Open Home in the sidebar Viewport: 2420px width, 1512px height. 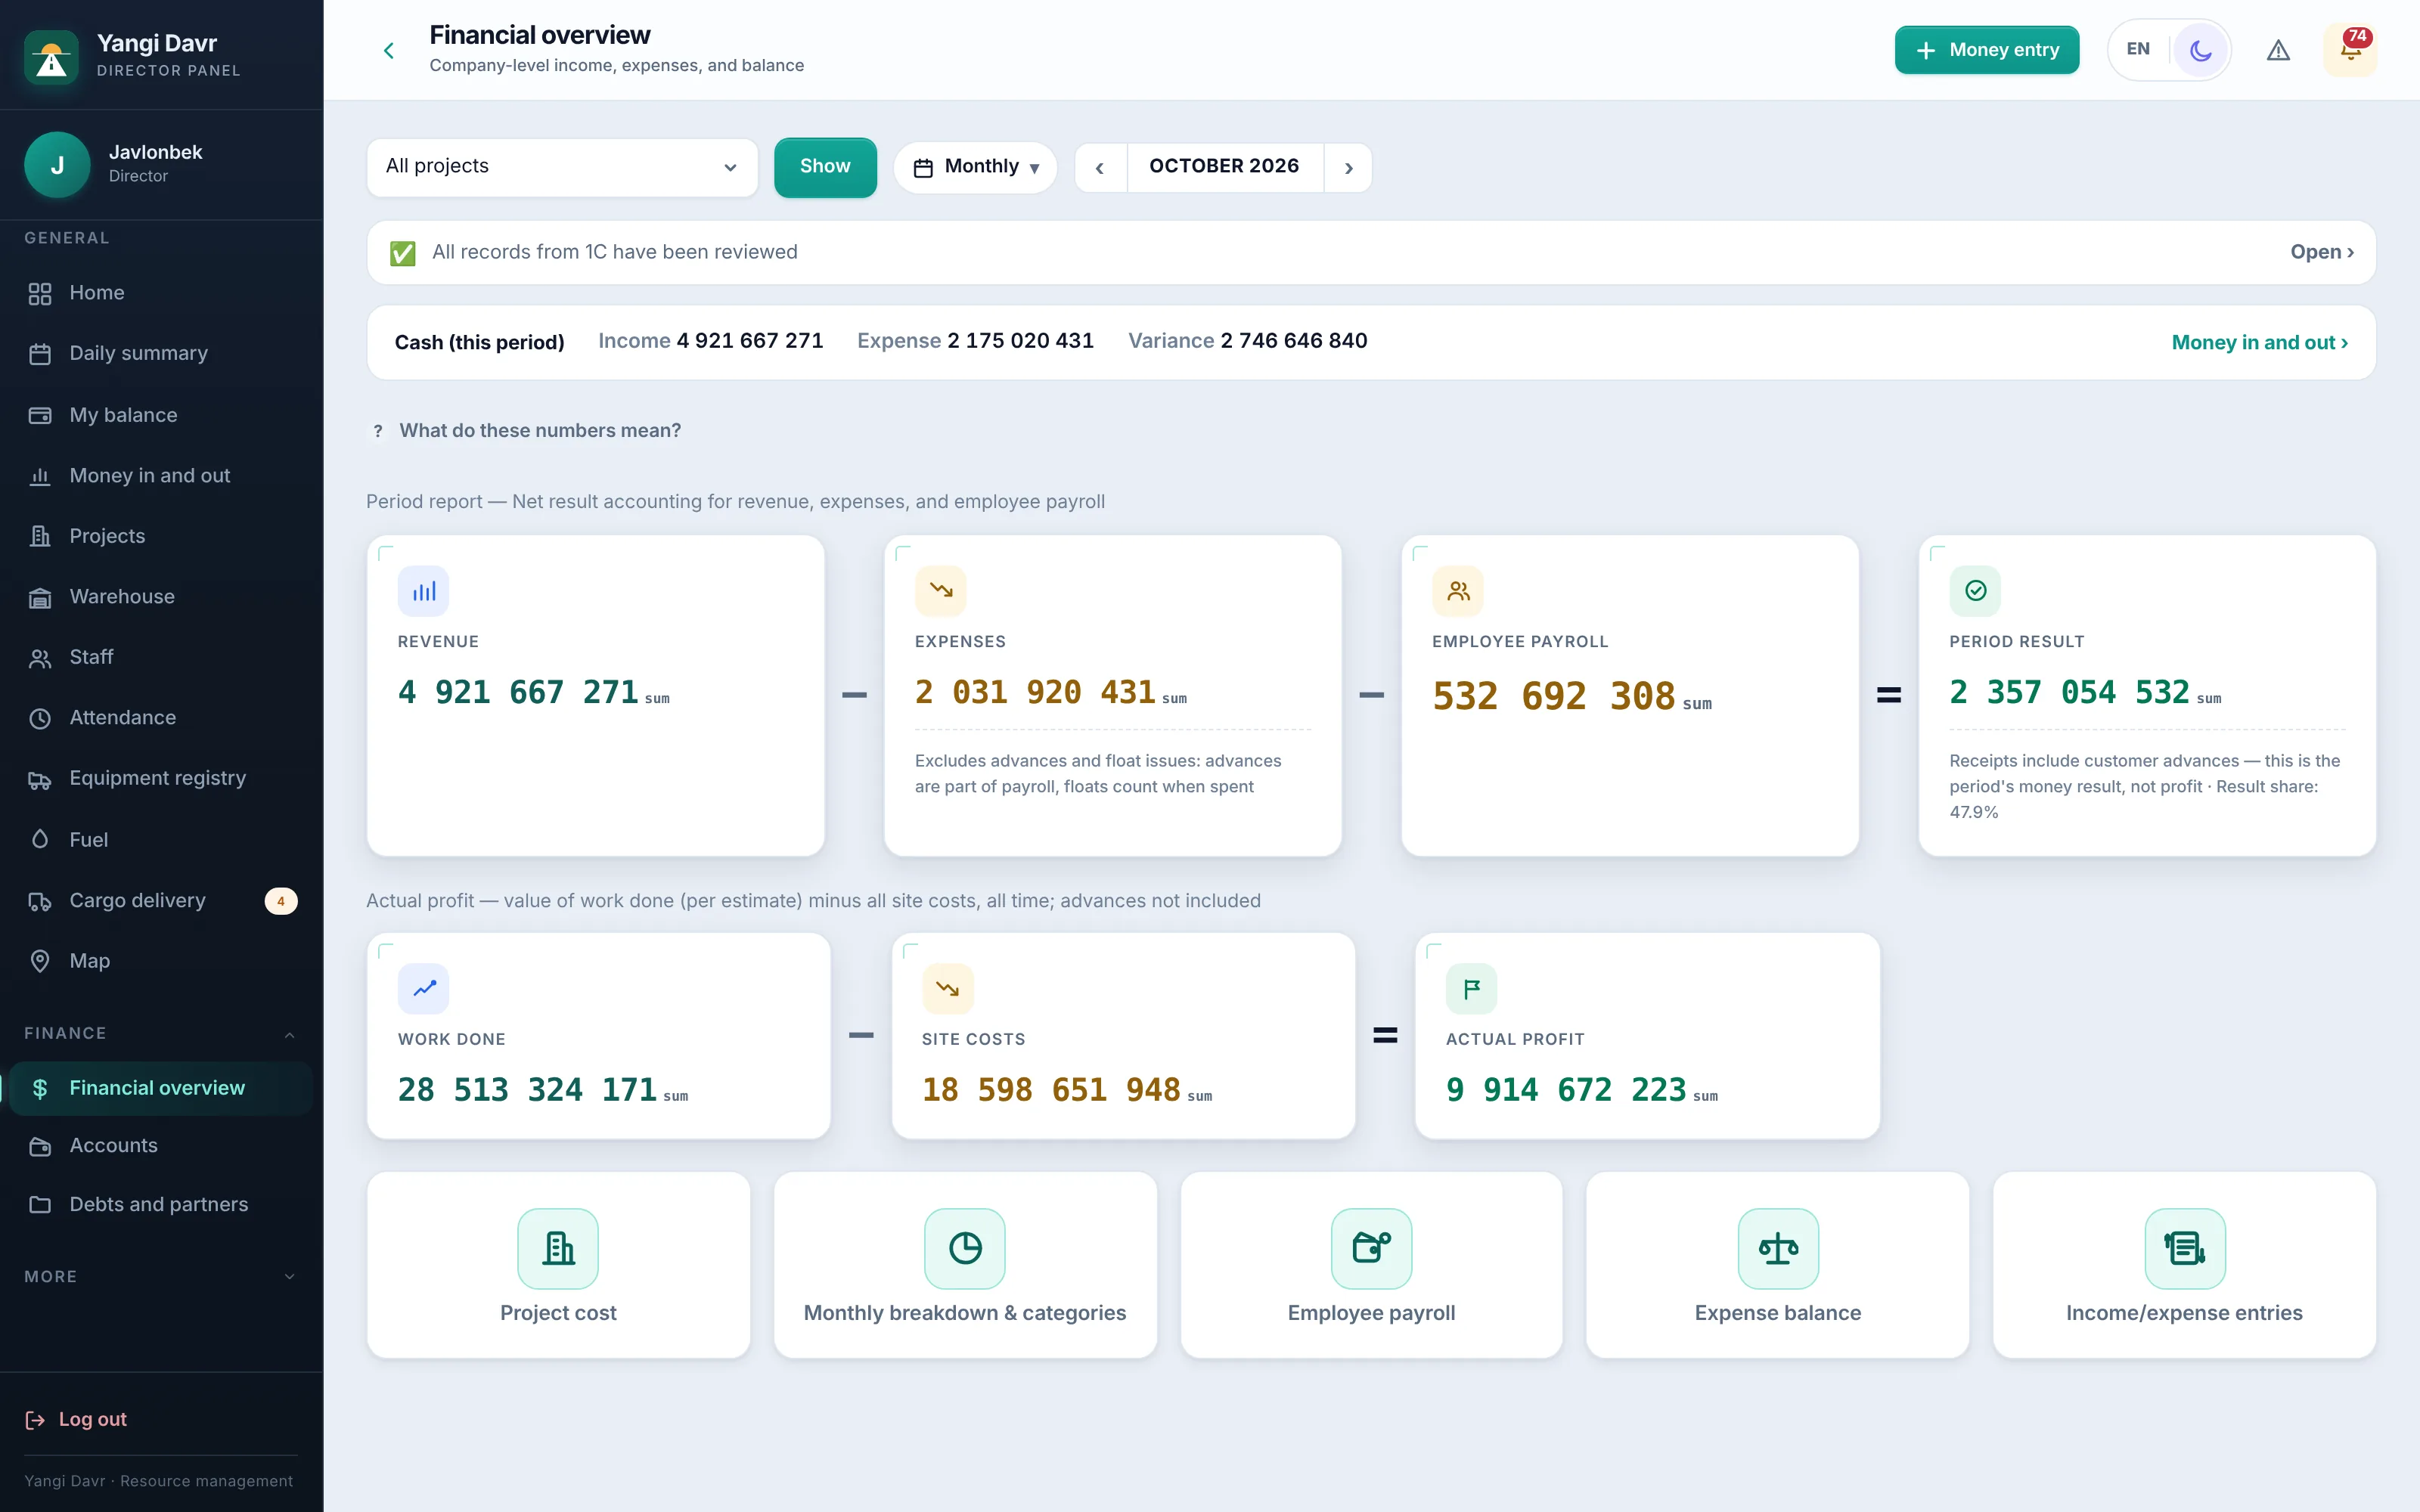click(161, 293)
